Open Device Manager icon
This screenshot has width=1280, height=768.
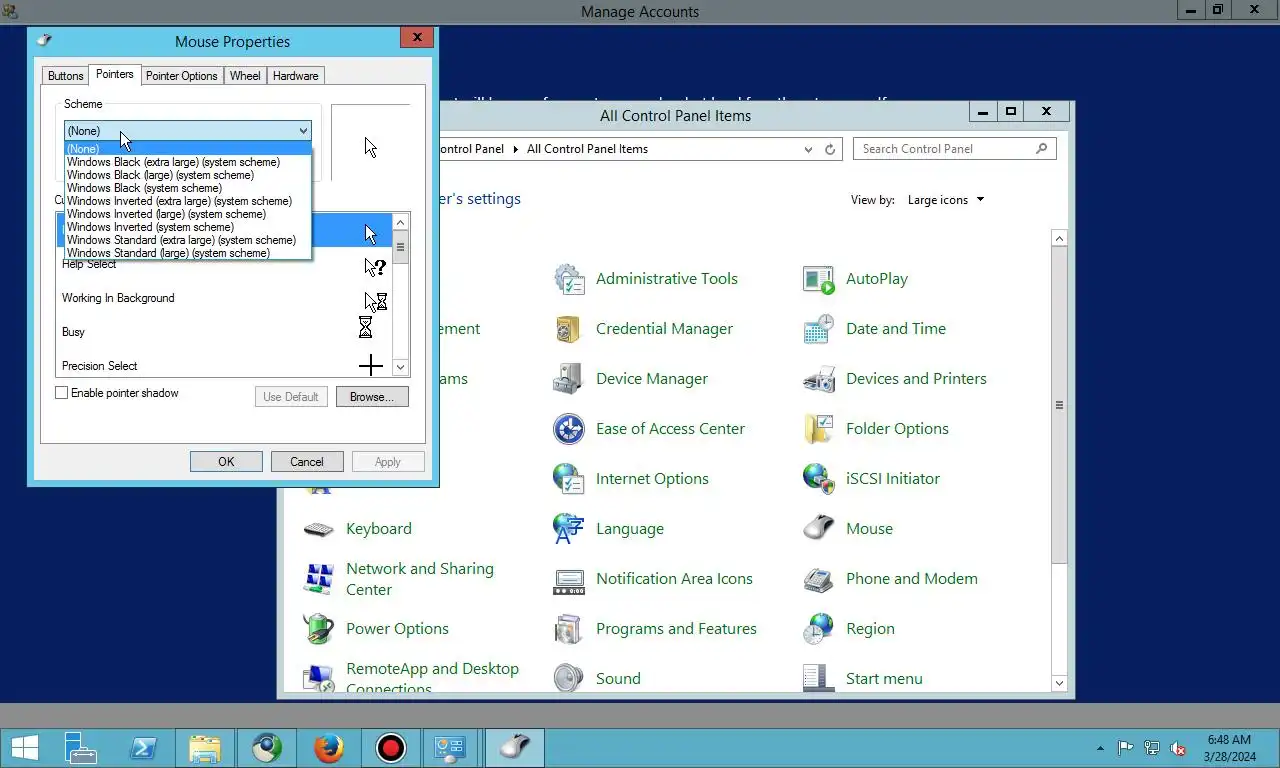pyautogui.click(x=569, y=379)
